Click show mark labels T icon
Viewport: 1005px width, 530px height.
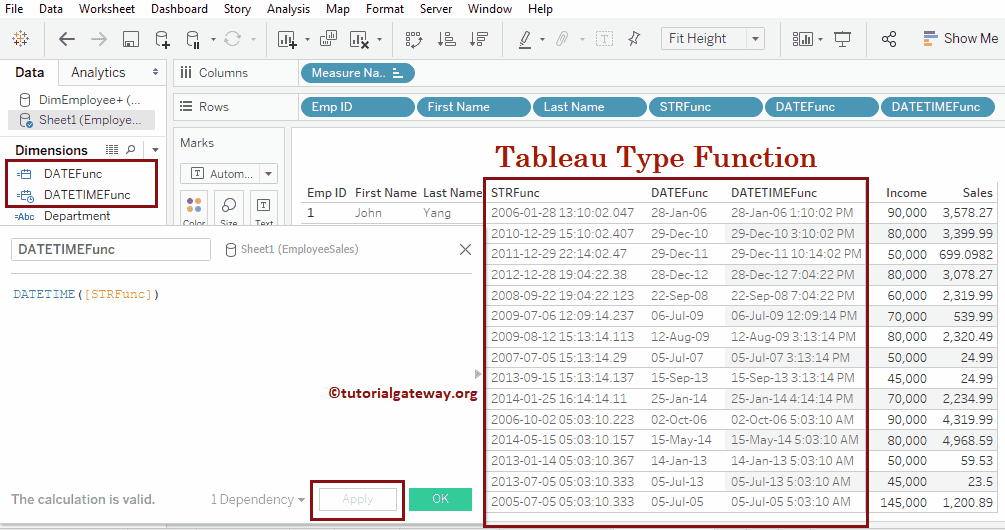pyautogui.click(x=604, y=40)
